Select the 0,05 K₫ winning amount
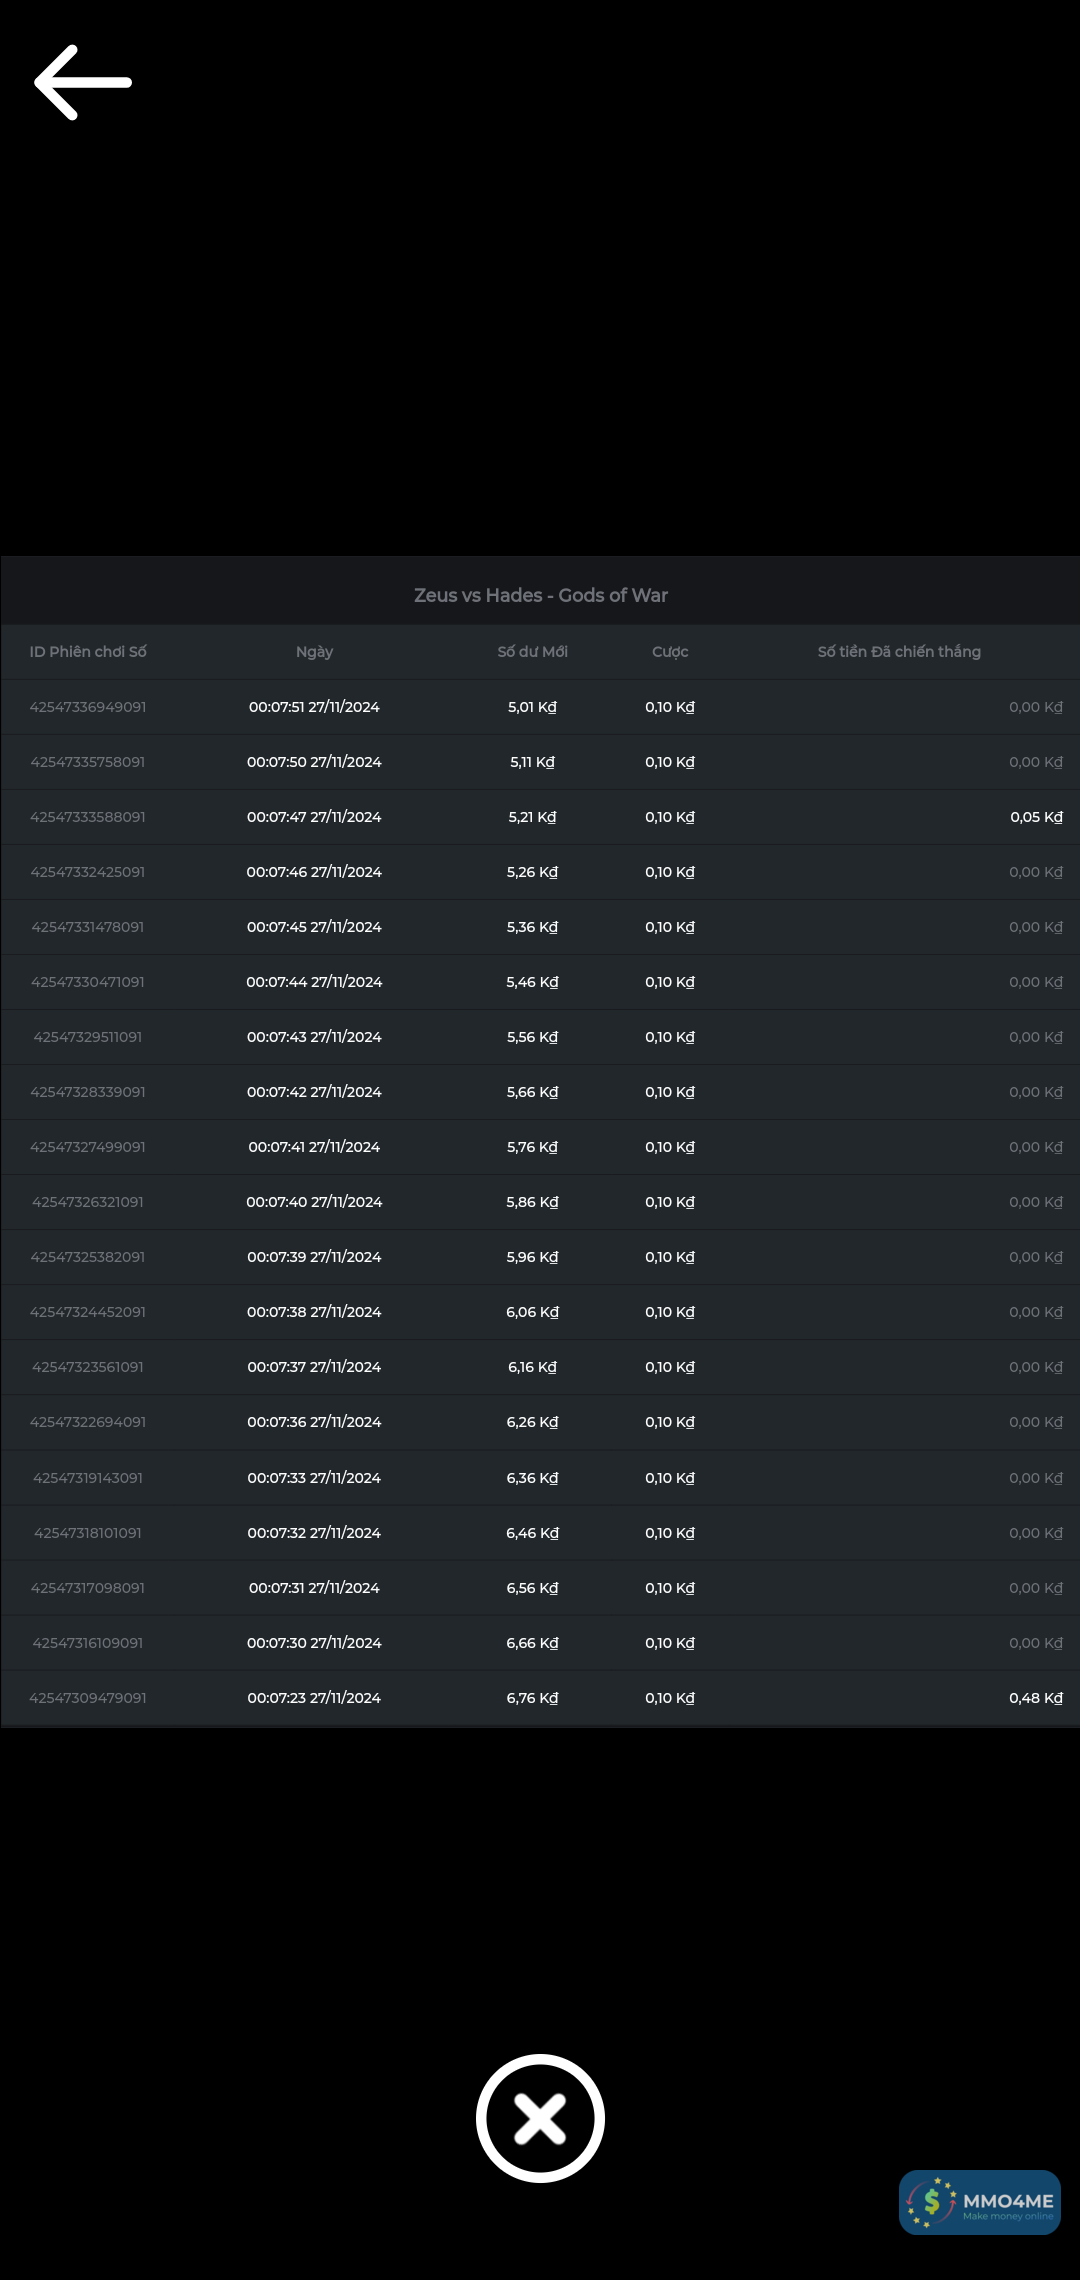The height and width of the screenshot is (2280, 1080). coord(1036,817)
